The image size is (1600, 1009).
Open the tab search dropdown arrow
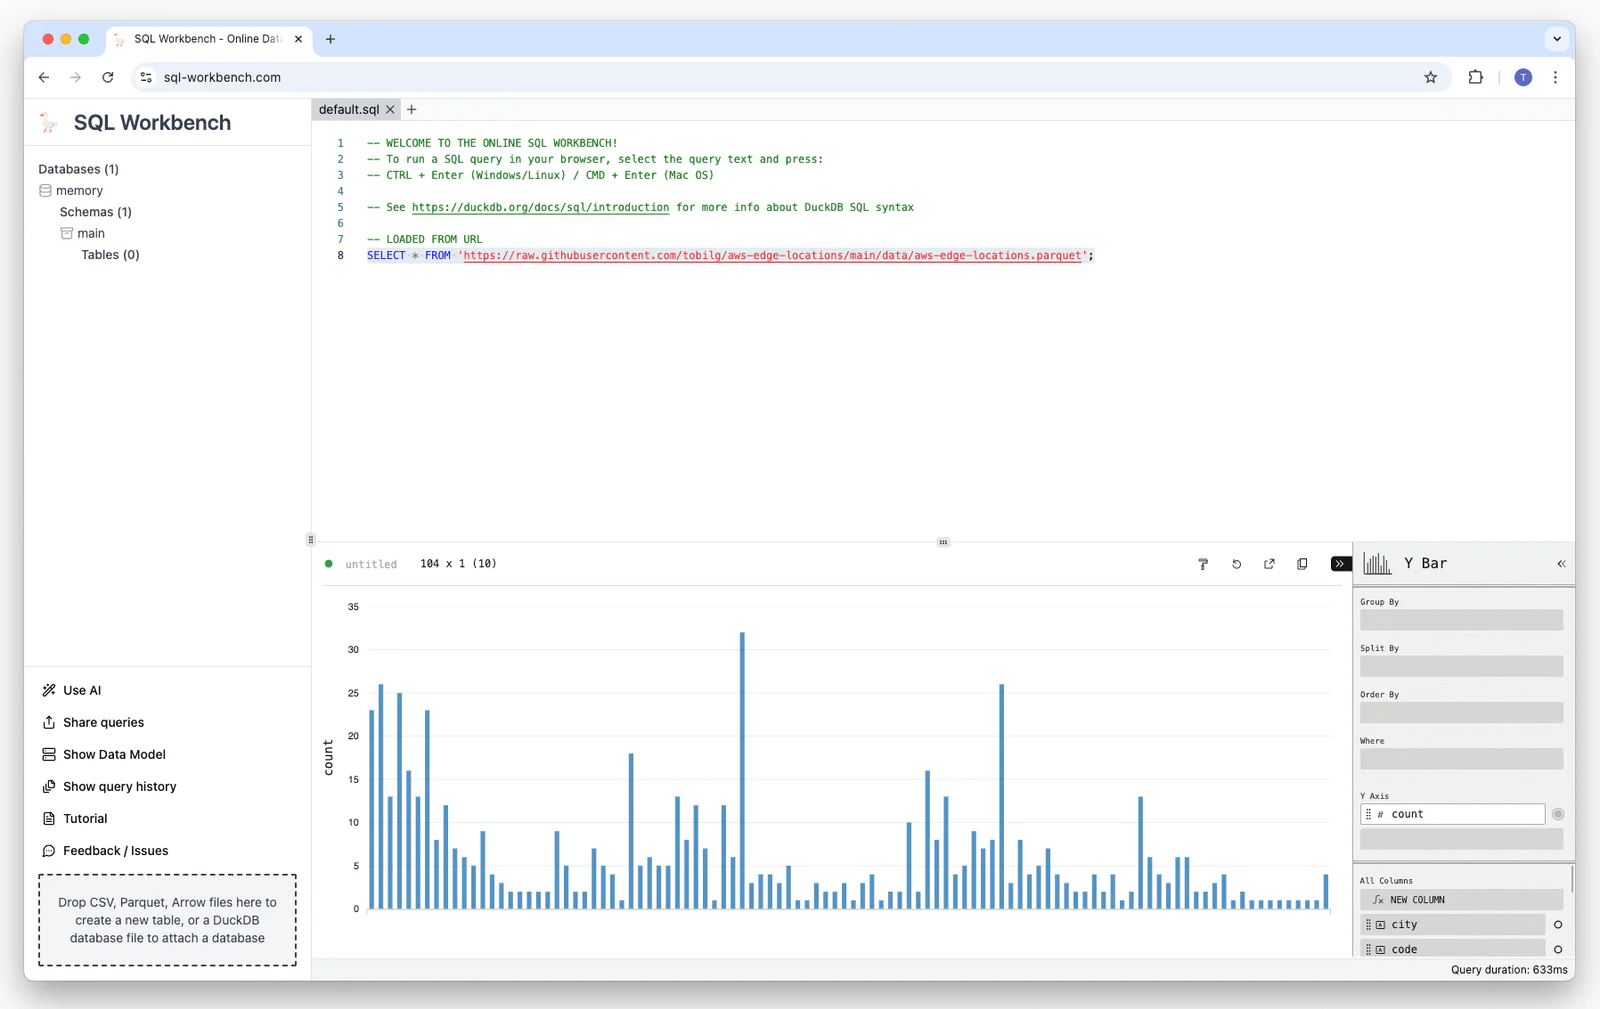[1557, 39]
